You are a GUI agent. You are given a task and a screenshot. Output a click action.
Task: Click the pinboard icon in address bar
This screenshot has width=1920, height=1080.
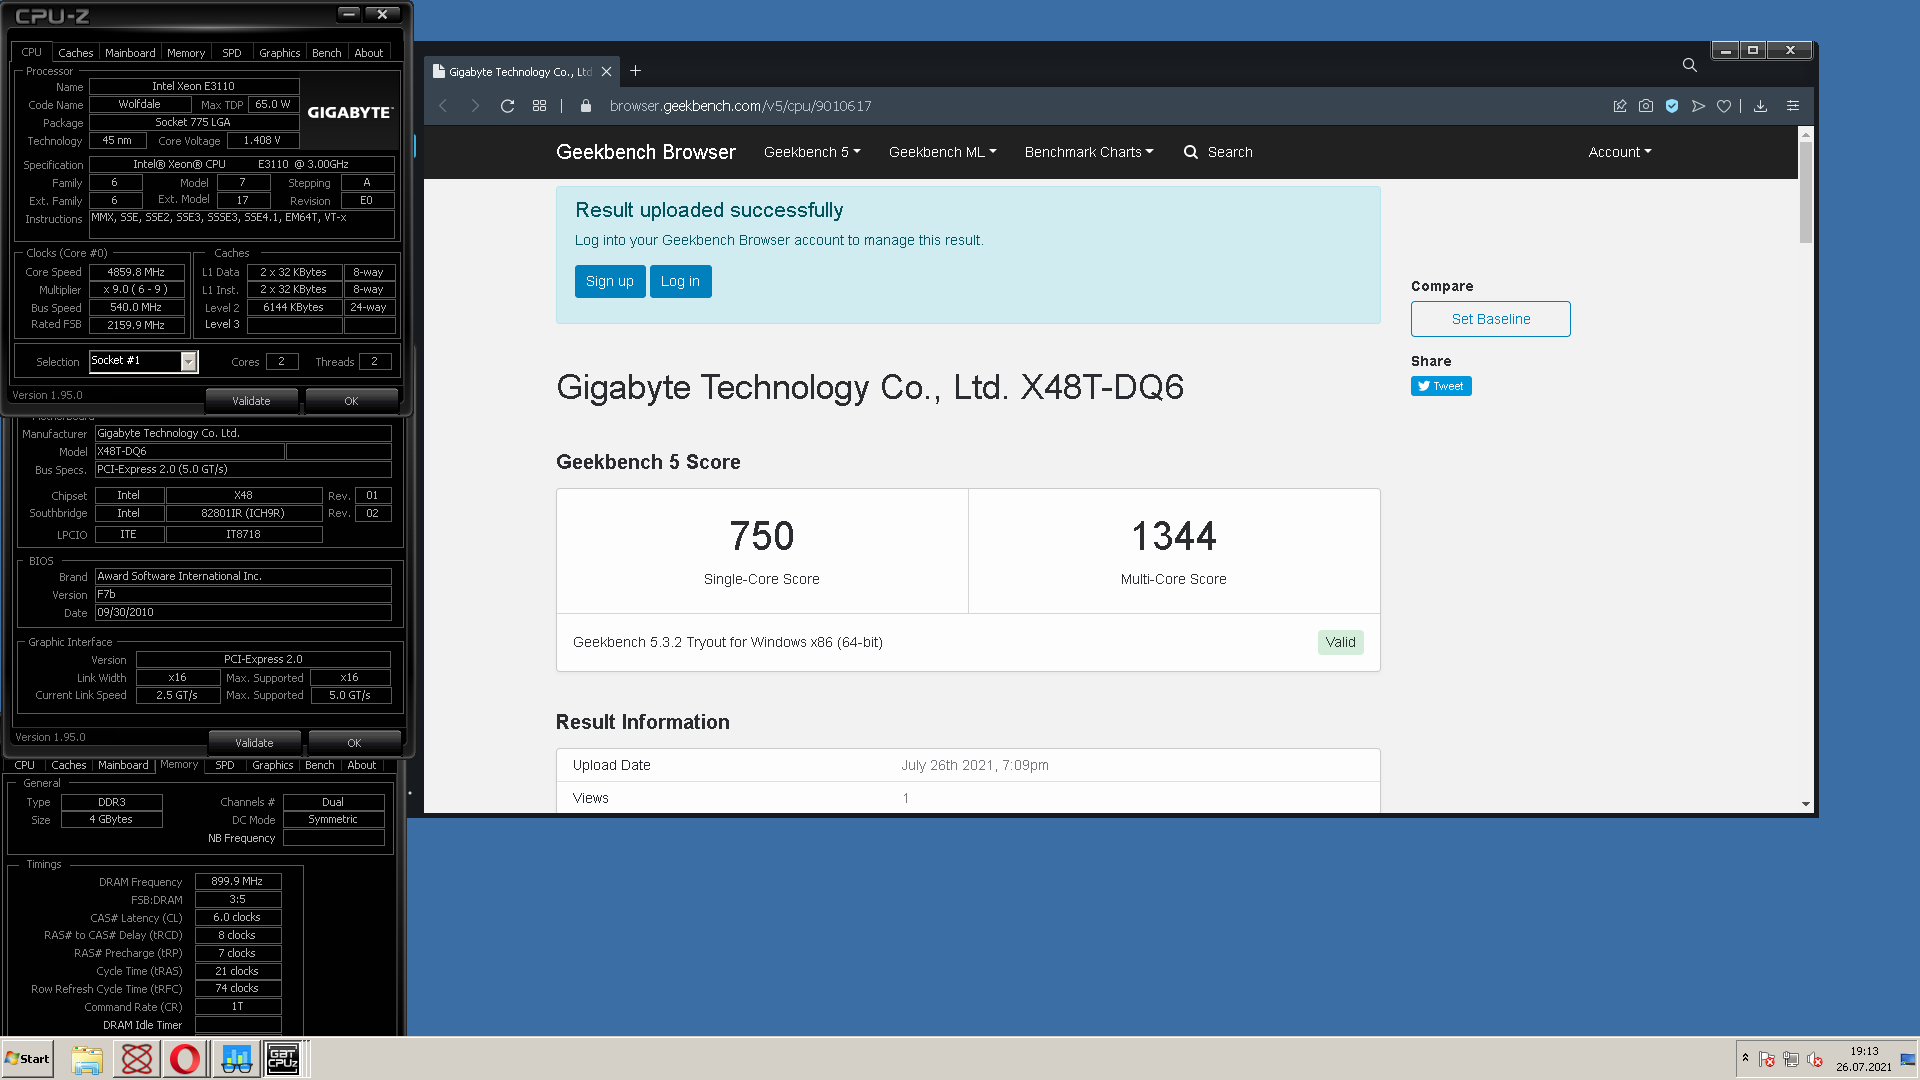tap(1620, 106)
